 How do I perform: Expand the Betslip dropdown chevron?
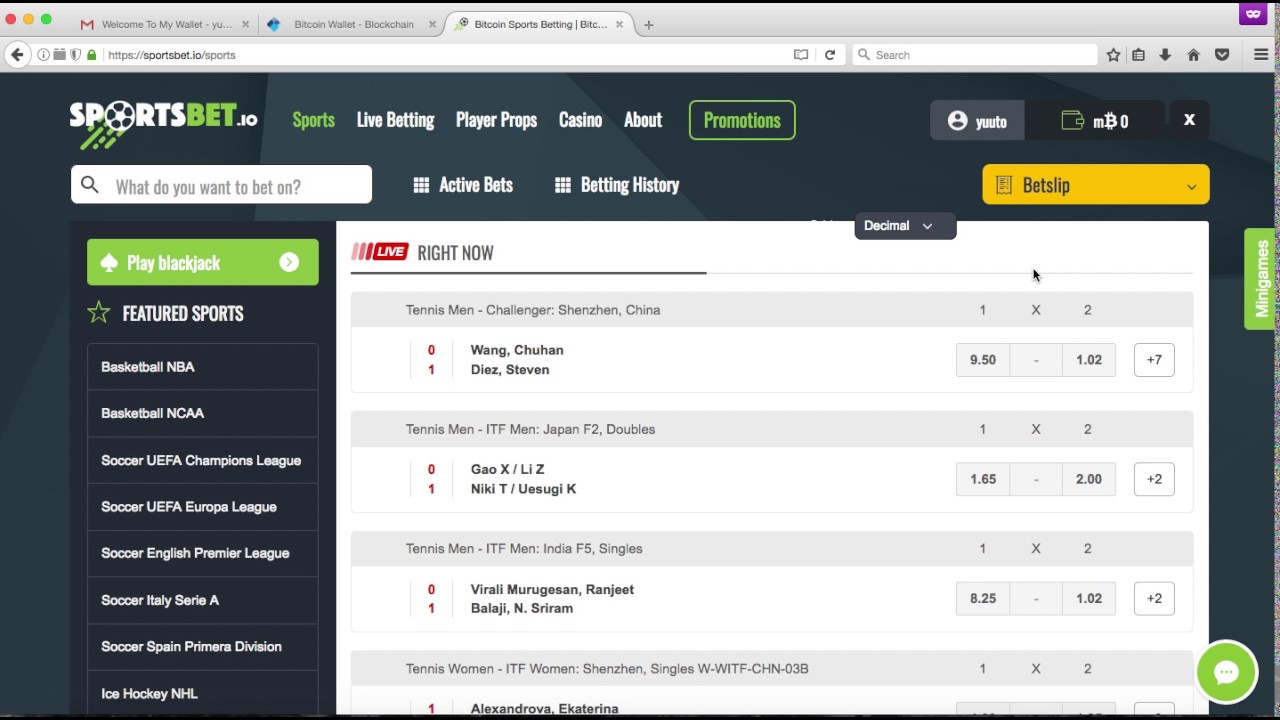[1191, 186]
